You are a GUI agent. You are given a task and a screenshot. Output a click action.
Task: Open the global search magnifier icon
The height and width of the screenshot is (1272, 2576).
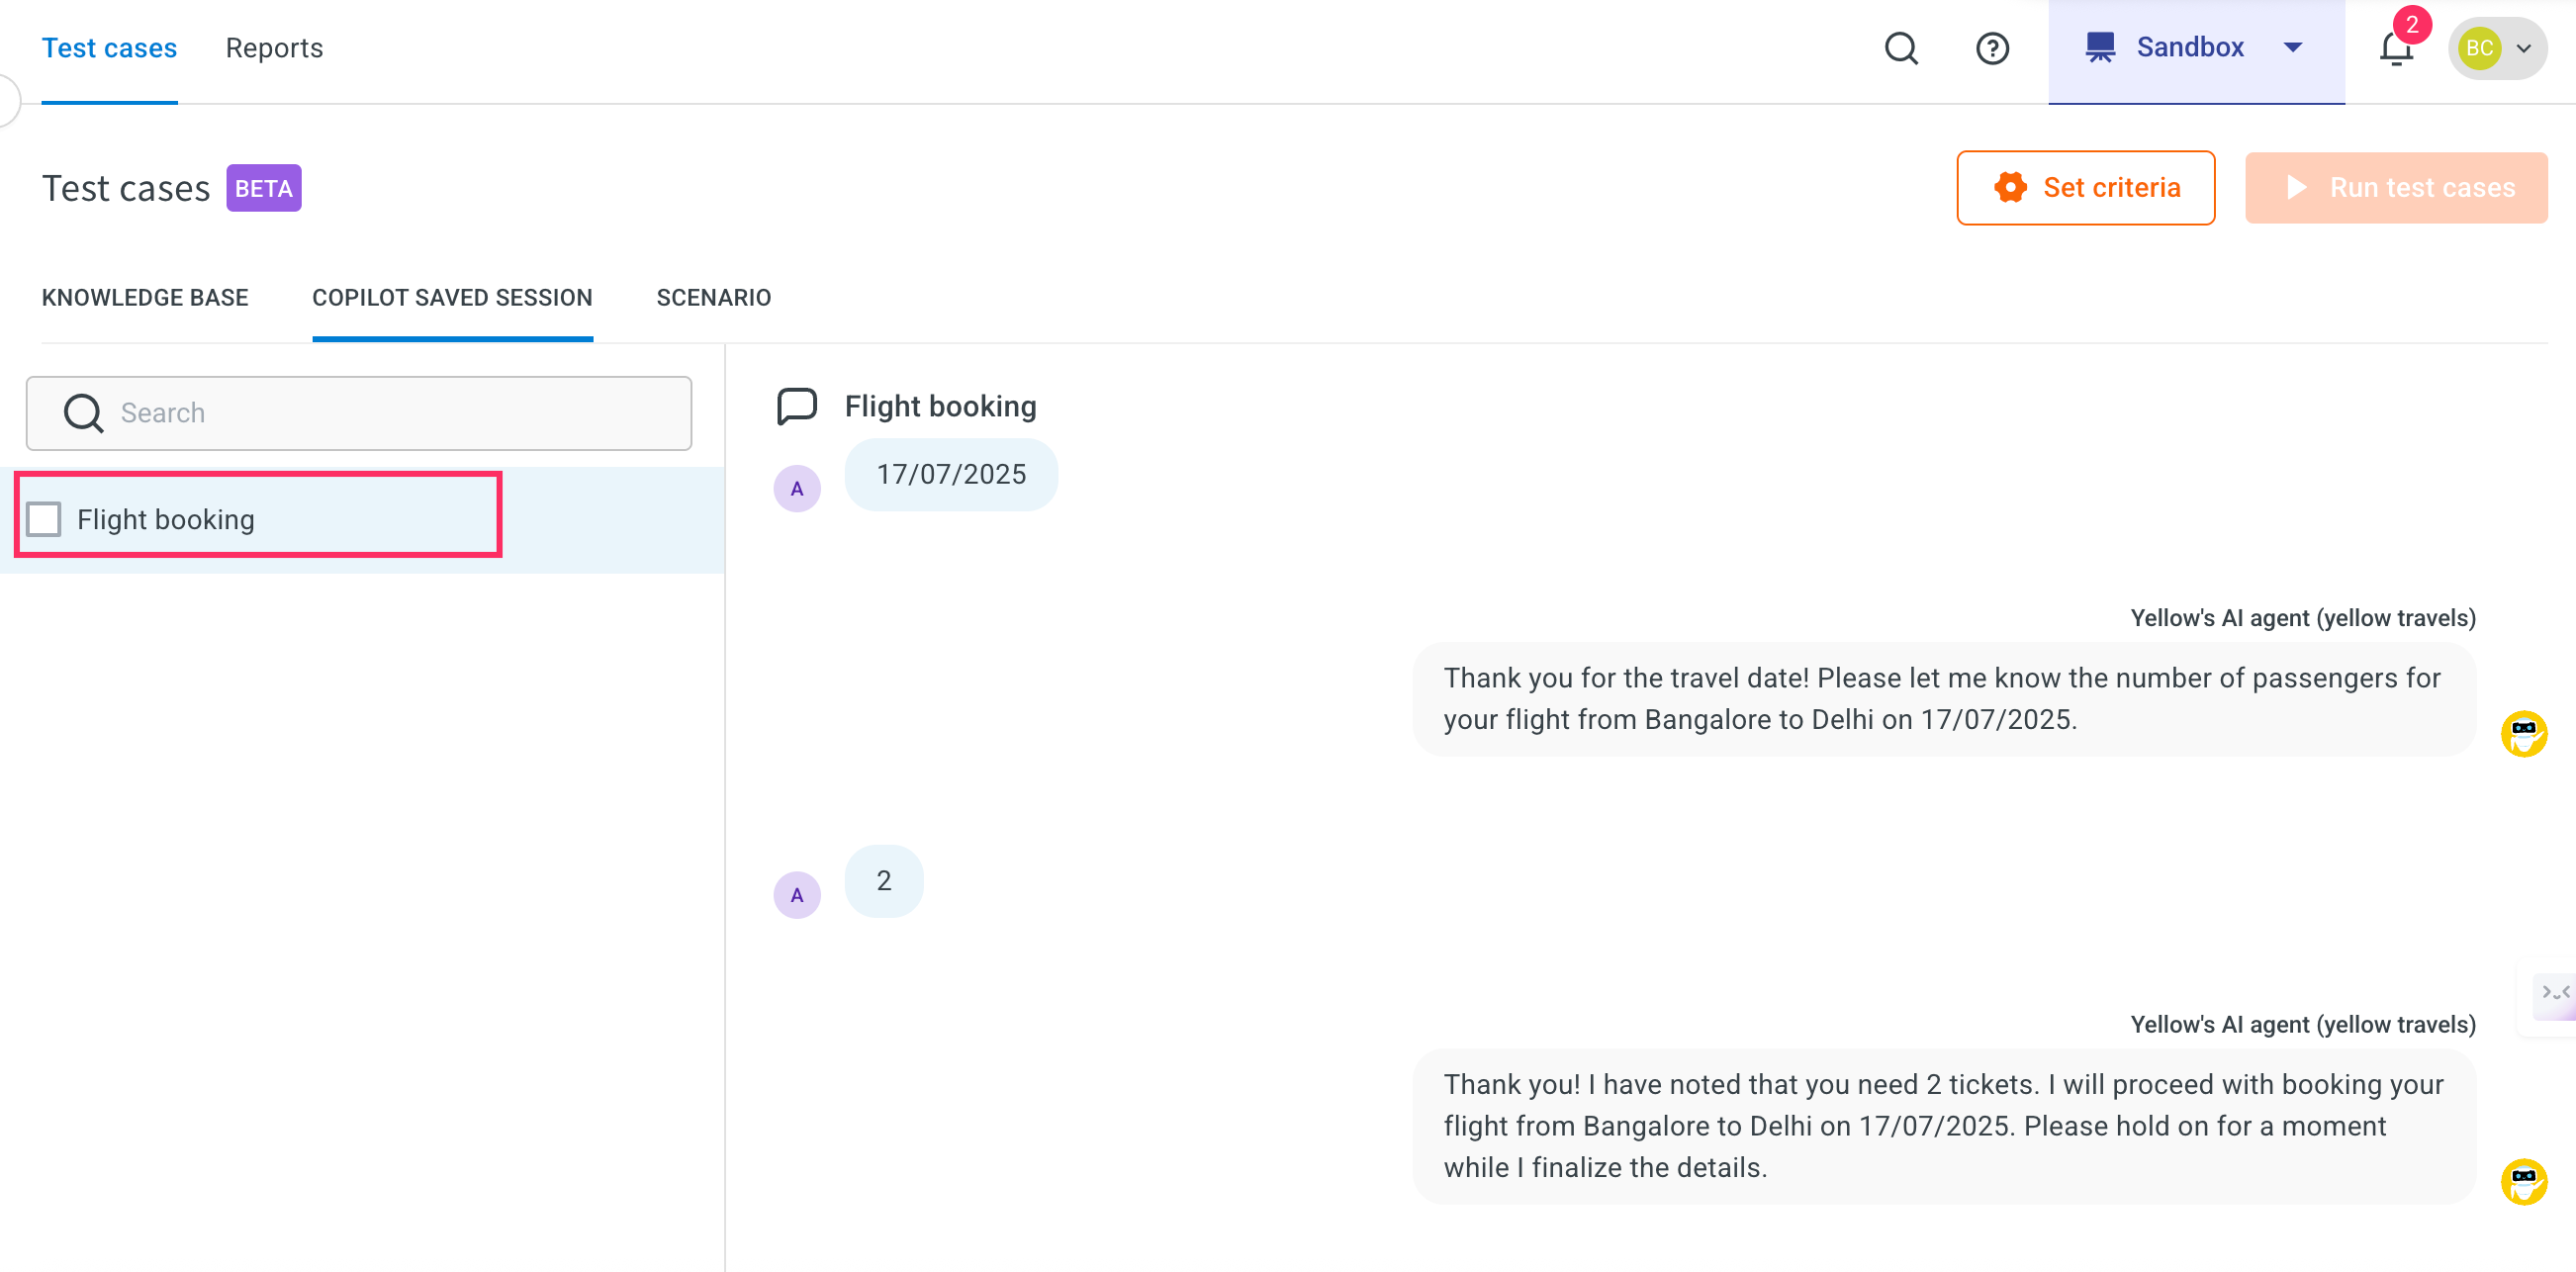pos(1901,48)
